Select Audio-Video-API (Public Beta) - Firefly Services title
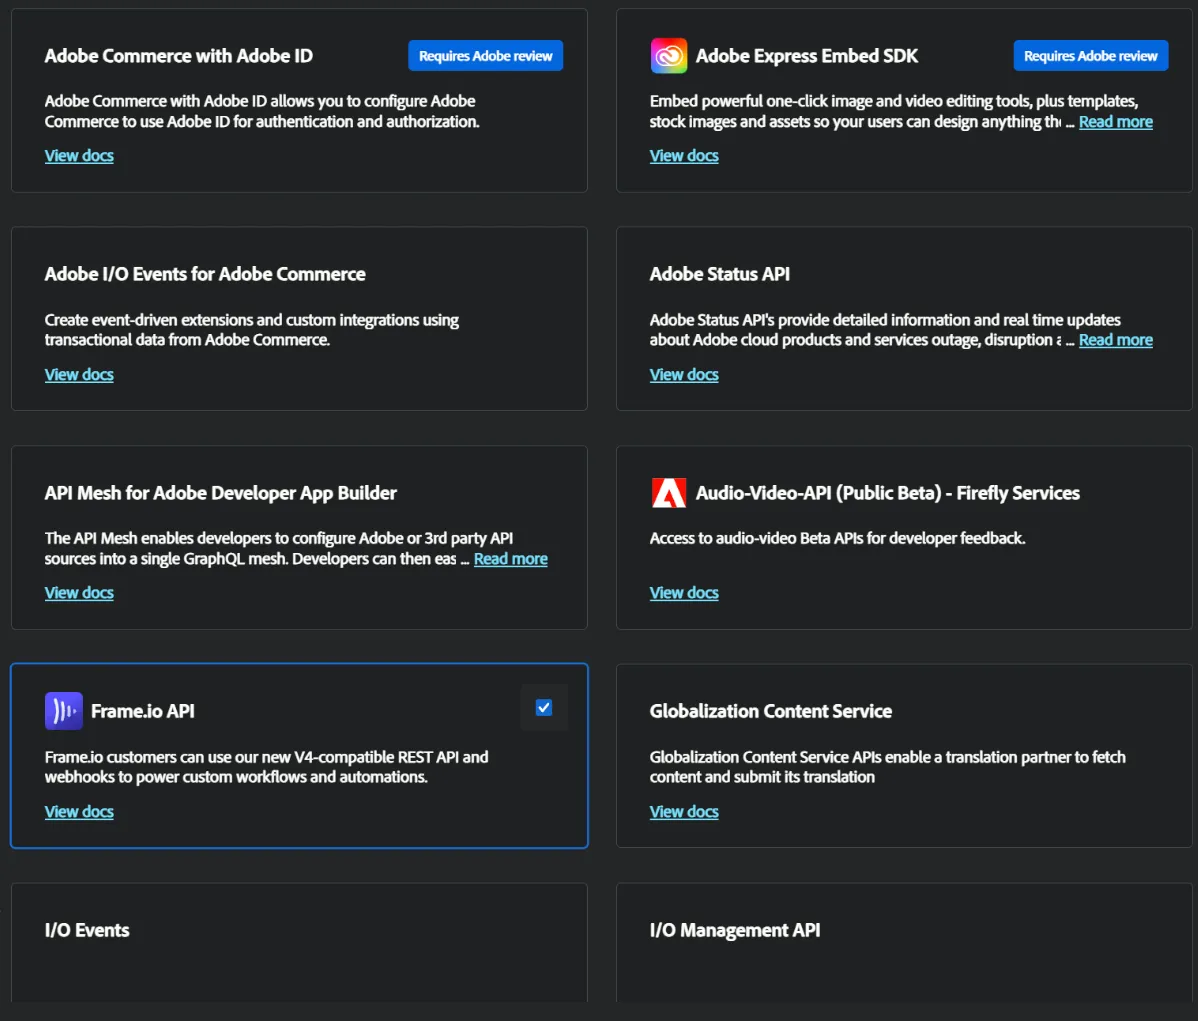 pos(888,493)
